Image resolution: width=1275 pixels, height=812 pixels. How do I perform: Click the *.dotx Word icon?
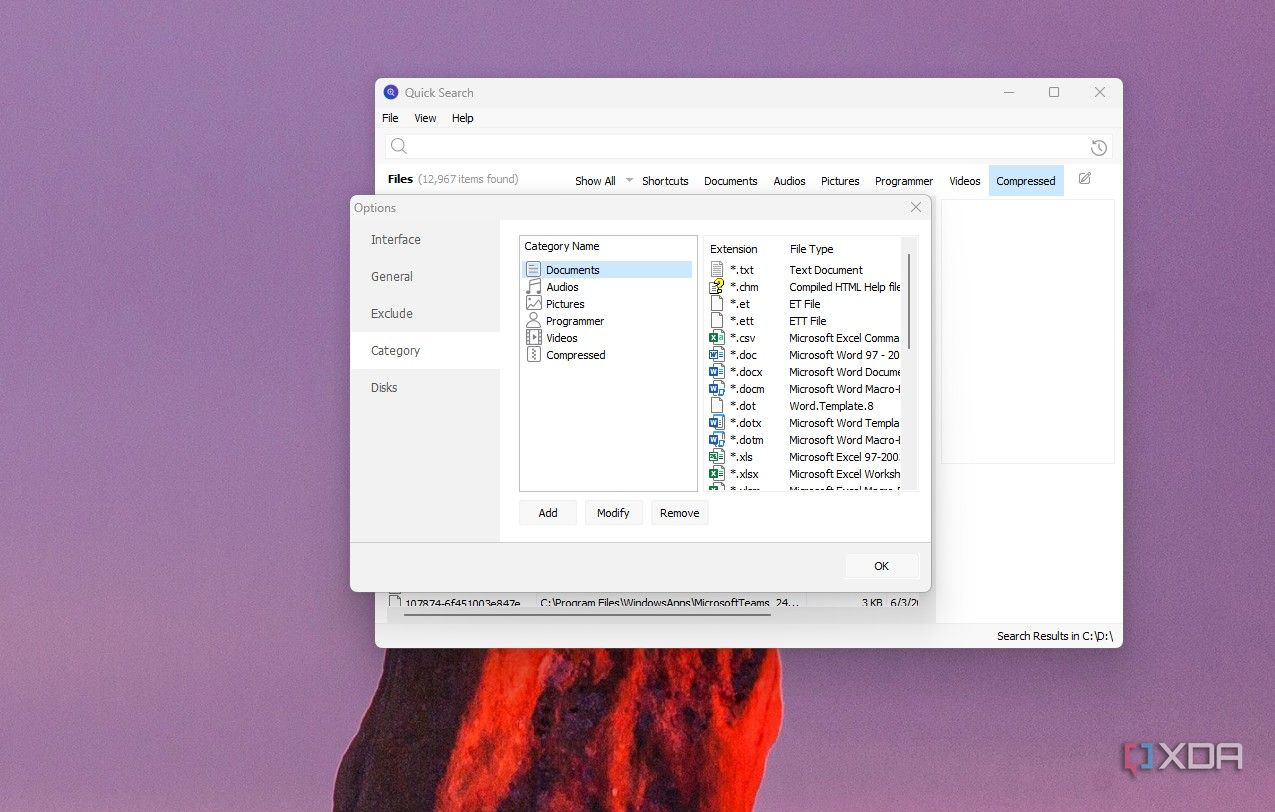click(716, 423)
